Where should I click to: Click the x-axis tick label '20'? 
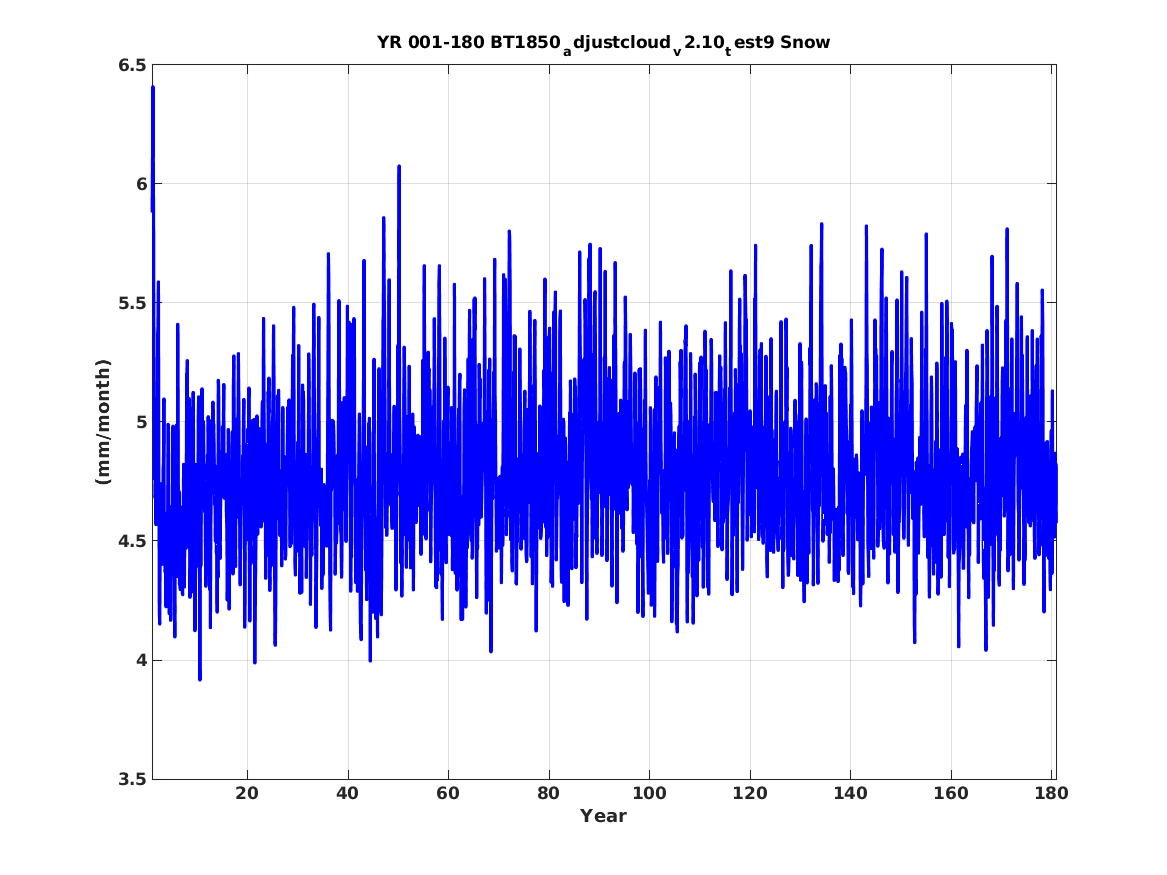pyautogui.click(x=247, y=793)
